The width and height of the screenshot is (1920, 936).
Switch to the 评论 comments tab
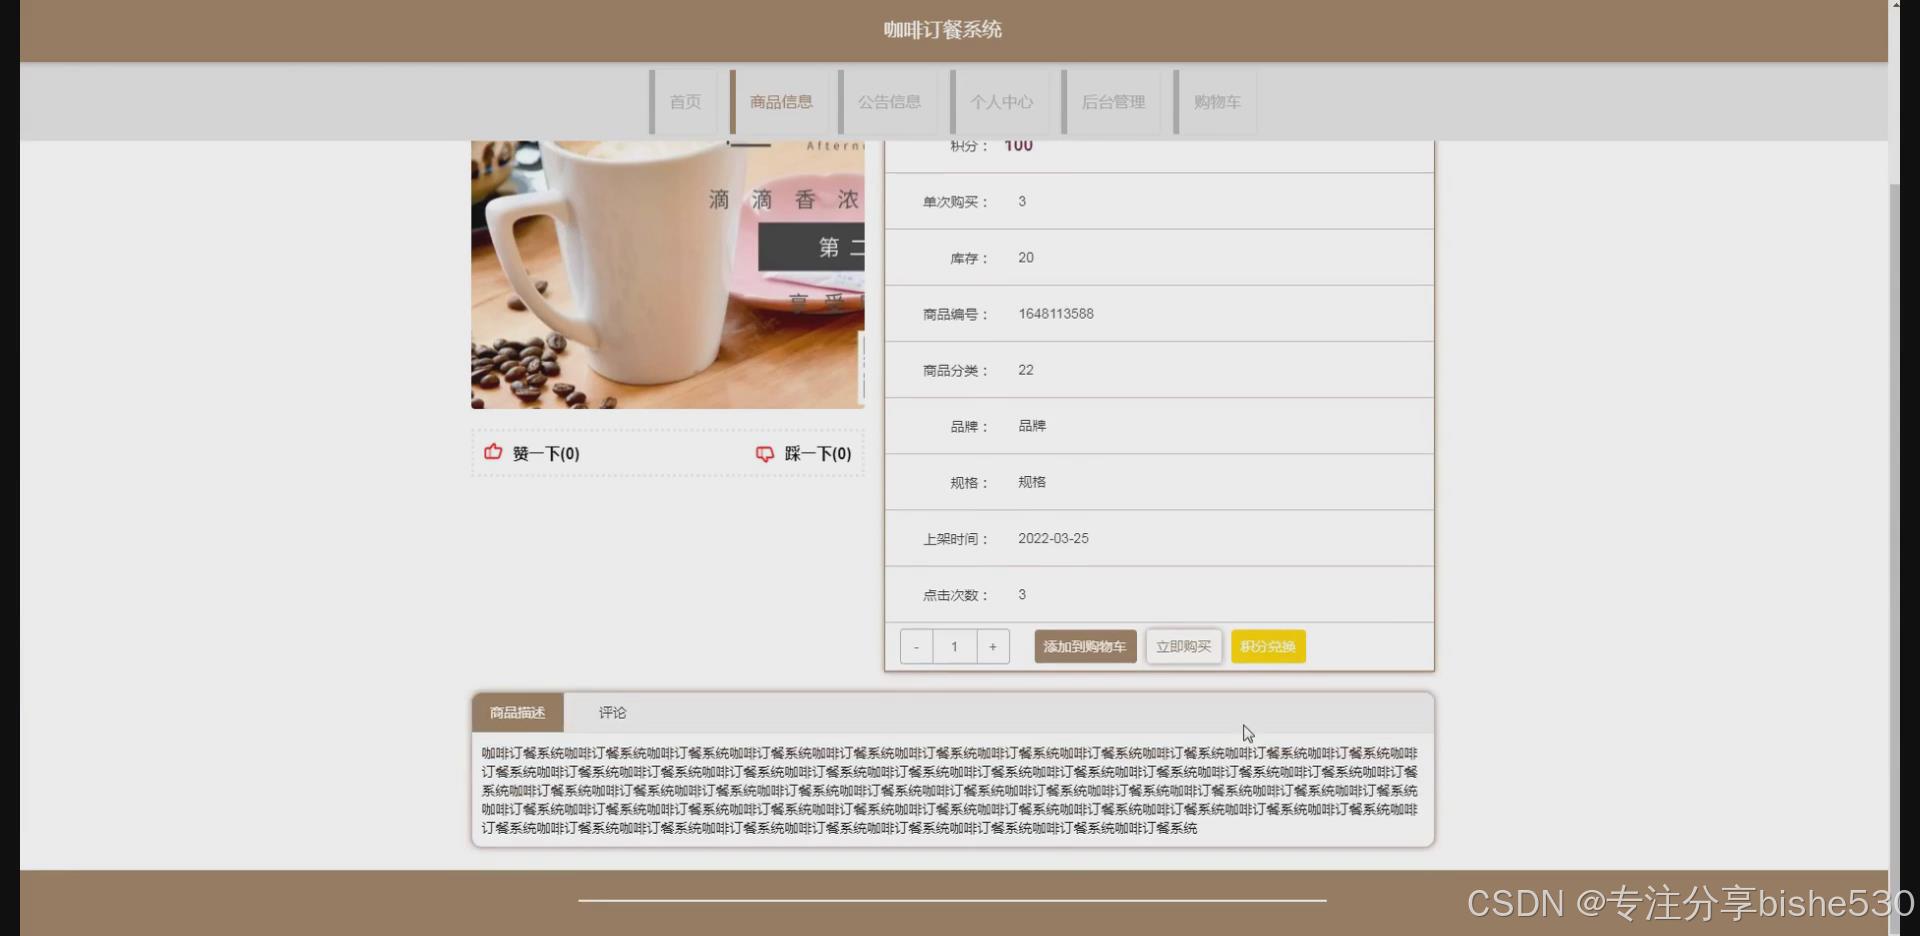click(x=611, y=712)
